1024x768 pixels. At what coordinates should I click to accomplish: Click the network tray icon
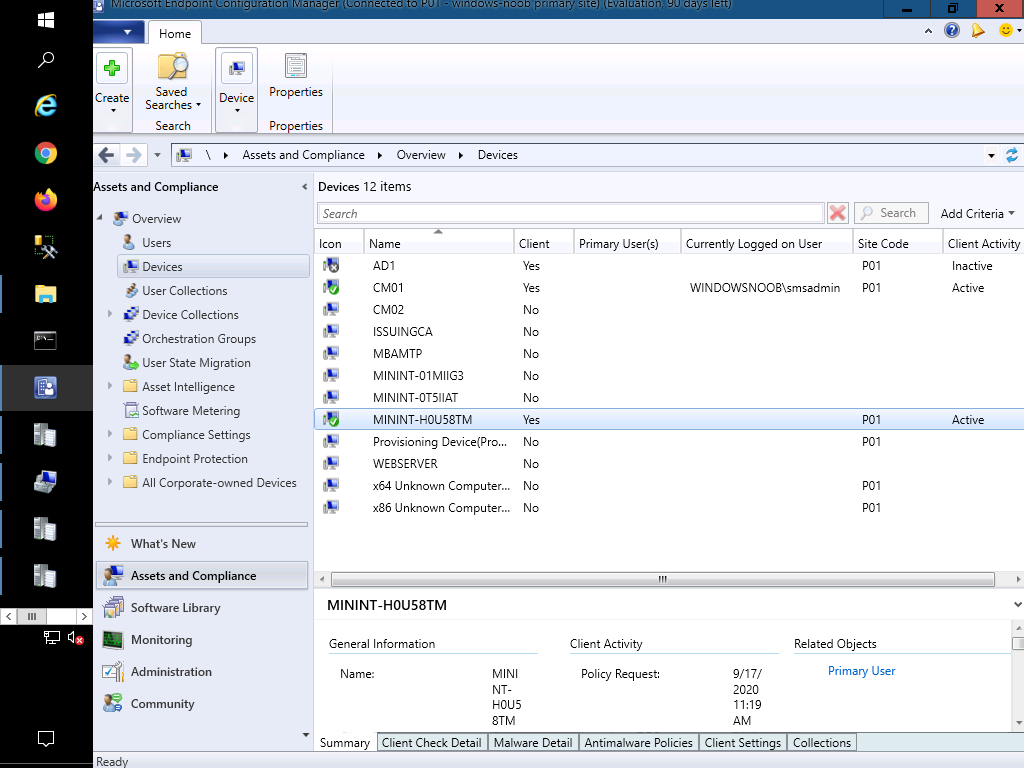[52, 638]
